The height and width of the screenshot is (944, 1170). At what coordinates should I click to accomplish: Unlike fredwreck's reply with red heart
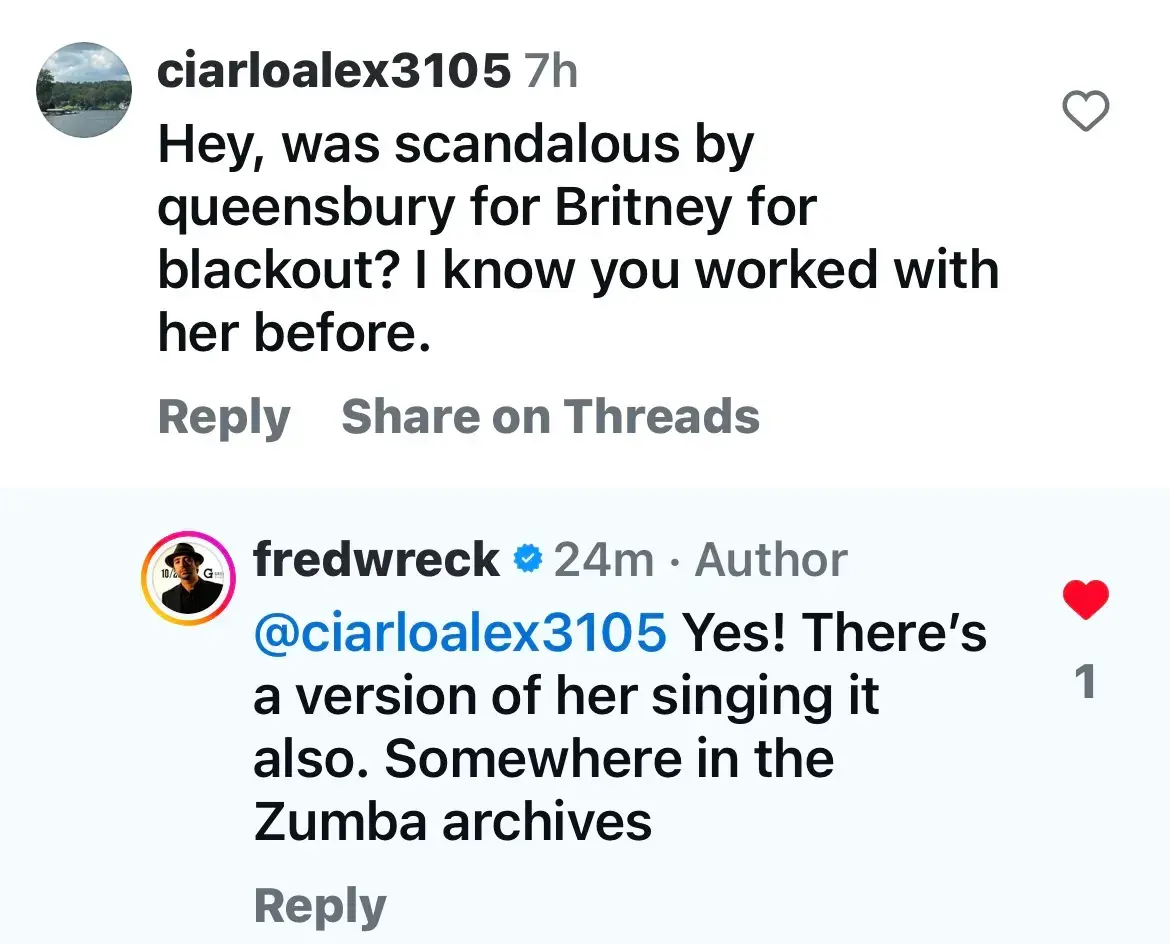tap(1085, 599)
